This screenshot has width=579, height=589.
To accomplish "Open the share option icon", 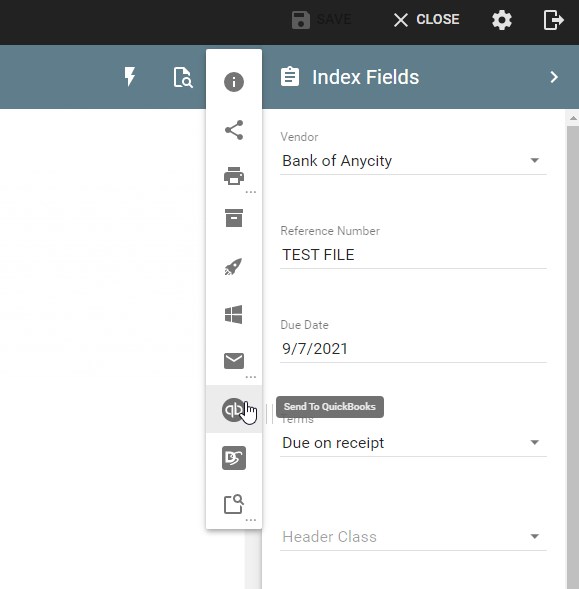I will tap(234, 130).
